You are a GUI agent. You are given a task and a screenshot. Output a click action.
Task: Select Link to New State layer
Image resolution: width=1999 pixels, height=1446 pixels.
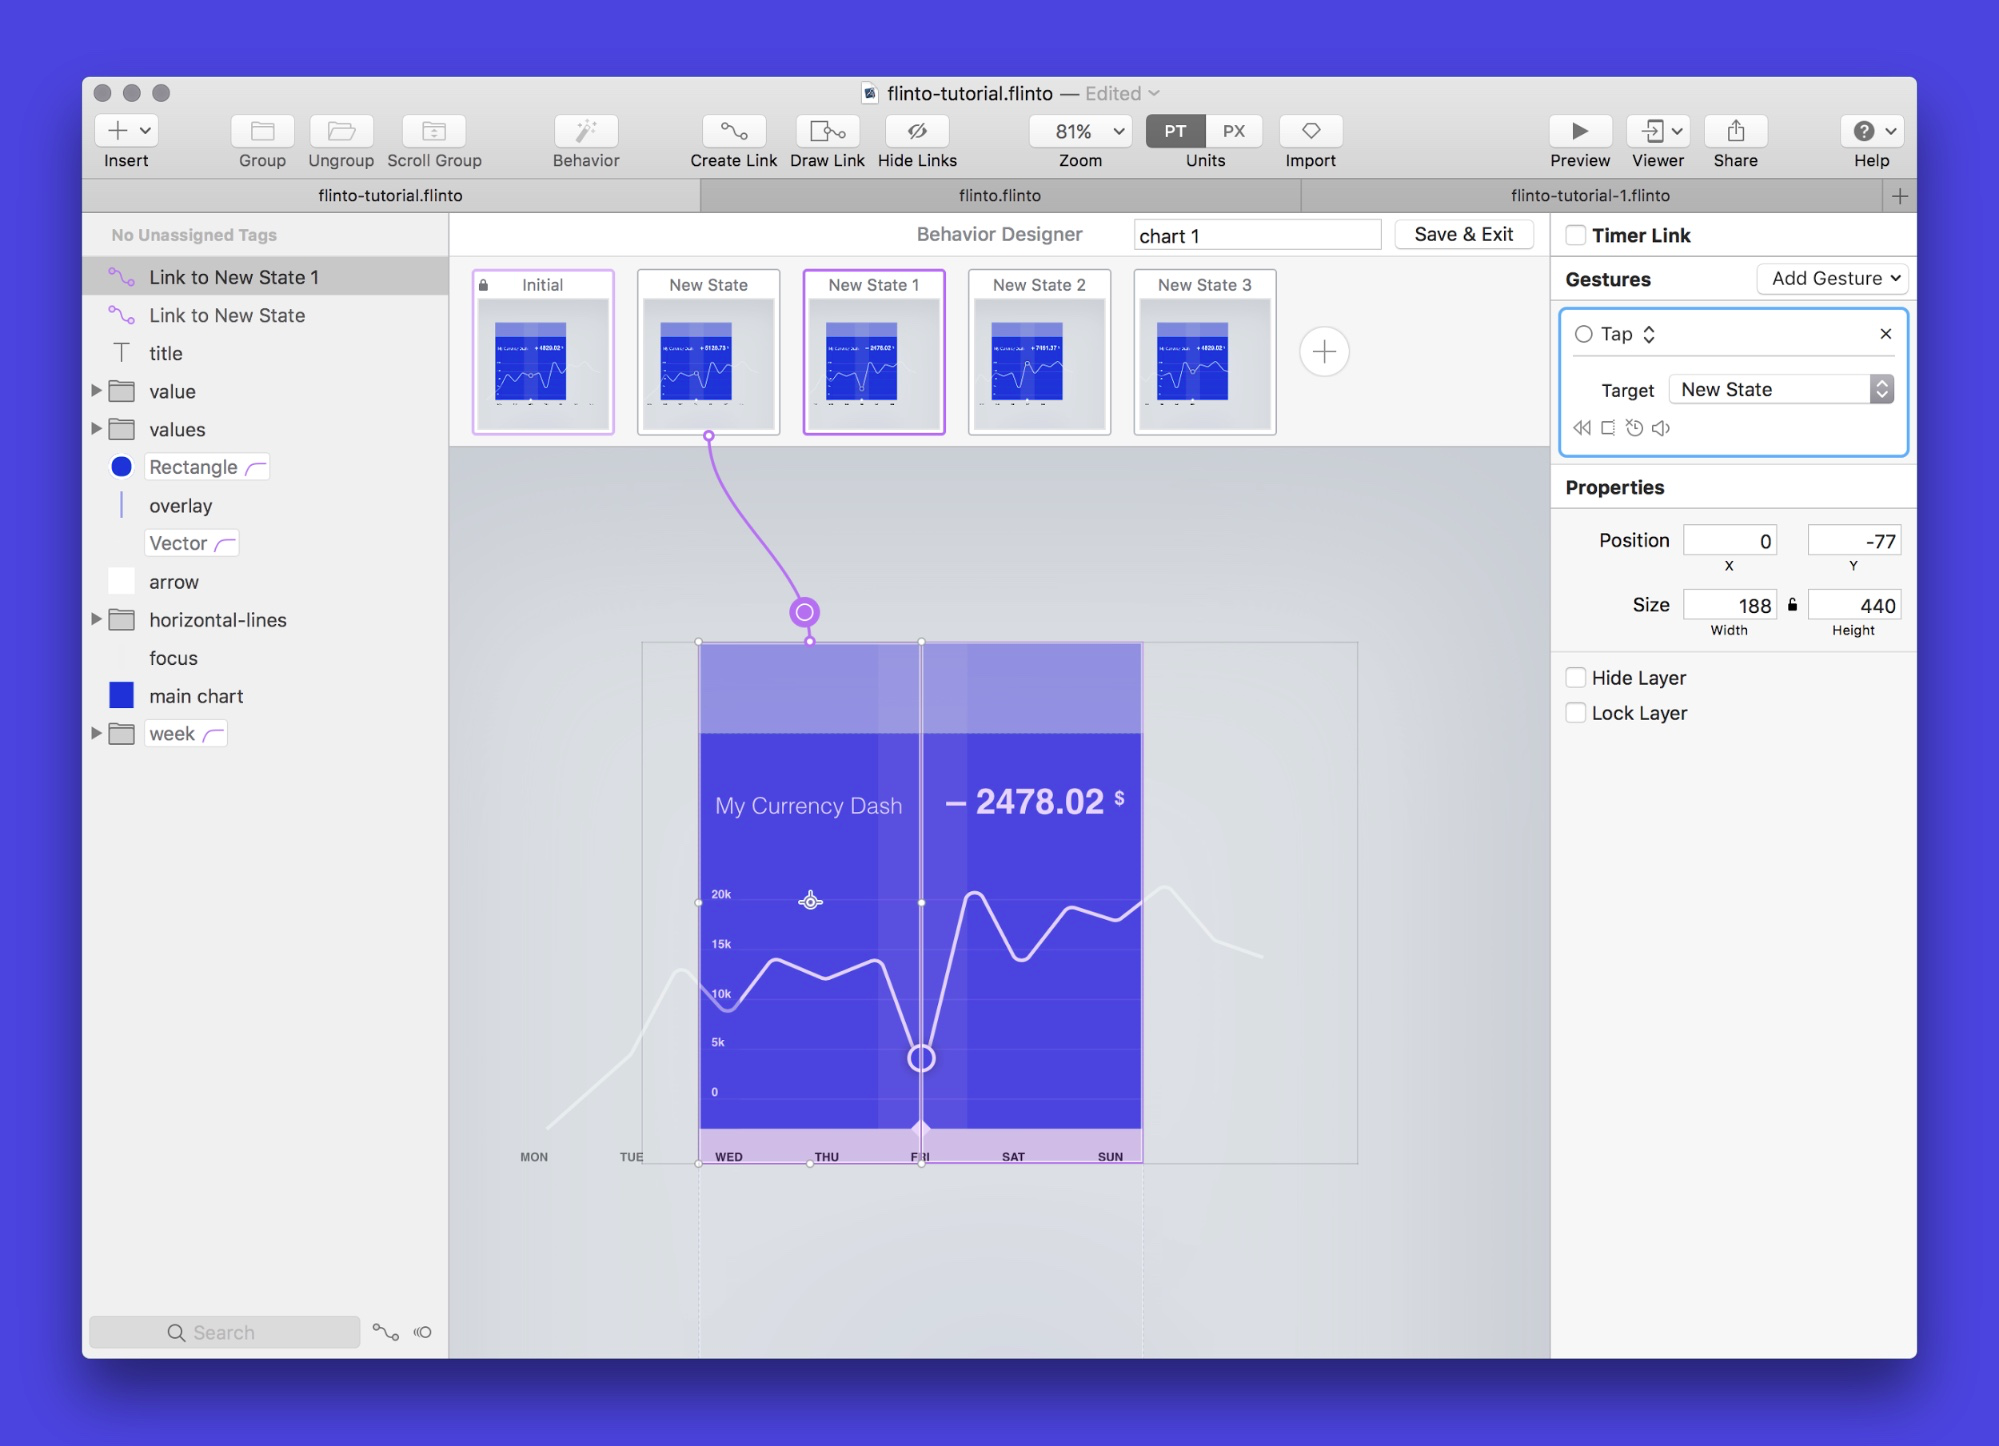coord(265,315)
